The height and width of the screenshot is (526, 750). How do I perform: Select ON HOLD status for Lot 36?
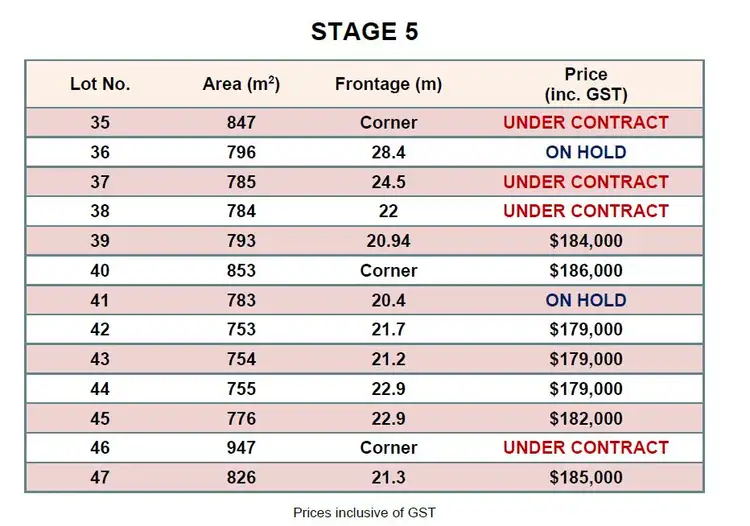click(x=585, y=153)
